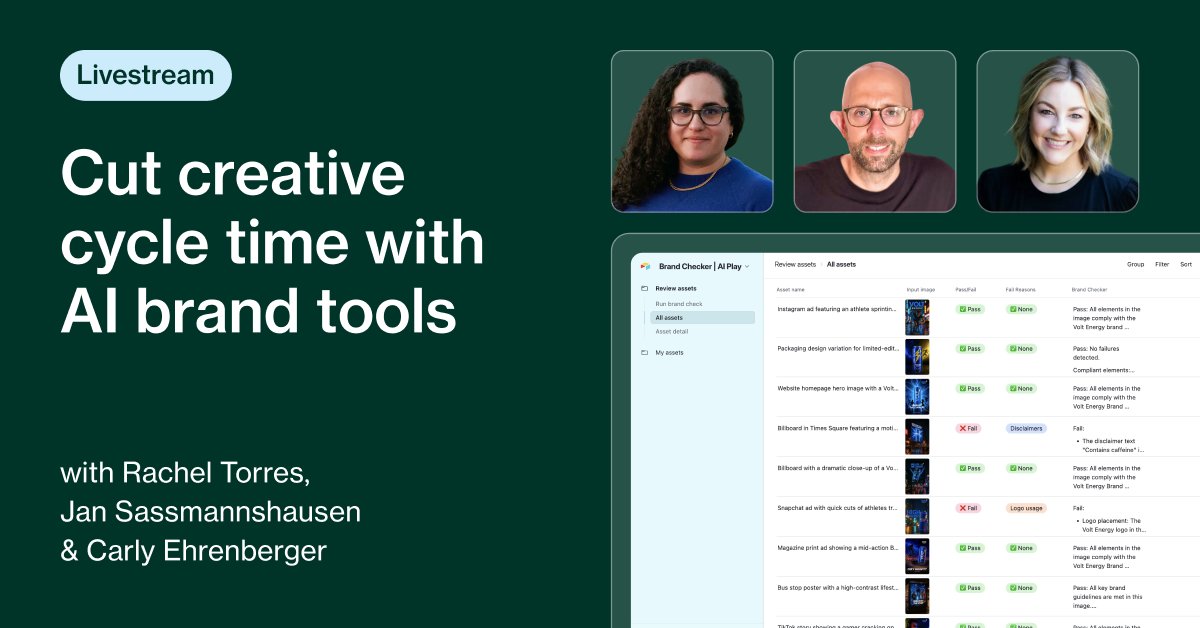This screenshot has height=628, width=1200.
Task: Open the Sort option in toolbar
Action: pos(1186,265)
